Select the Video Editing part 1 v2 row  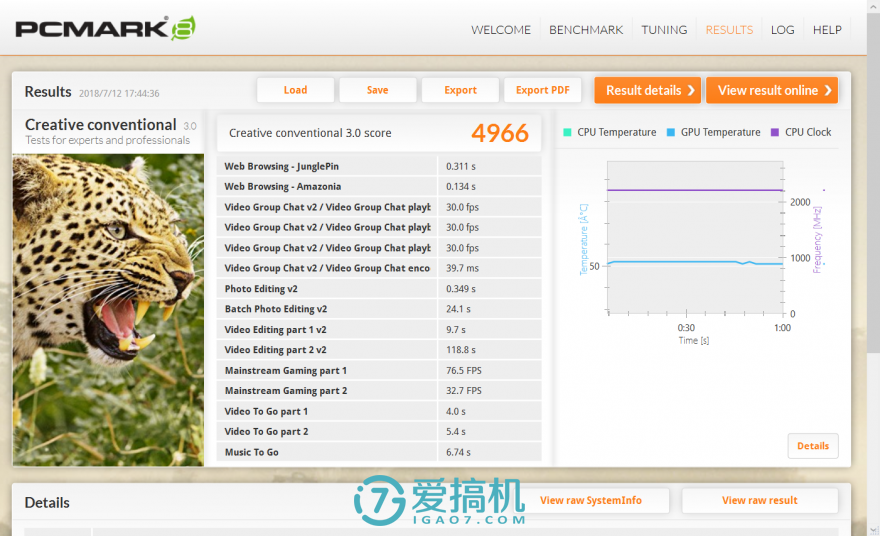[x=379, y=329]
